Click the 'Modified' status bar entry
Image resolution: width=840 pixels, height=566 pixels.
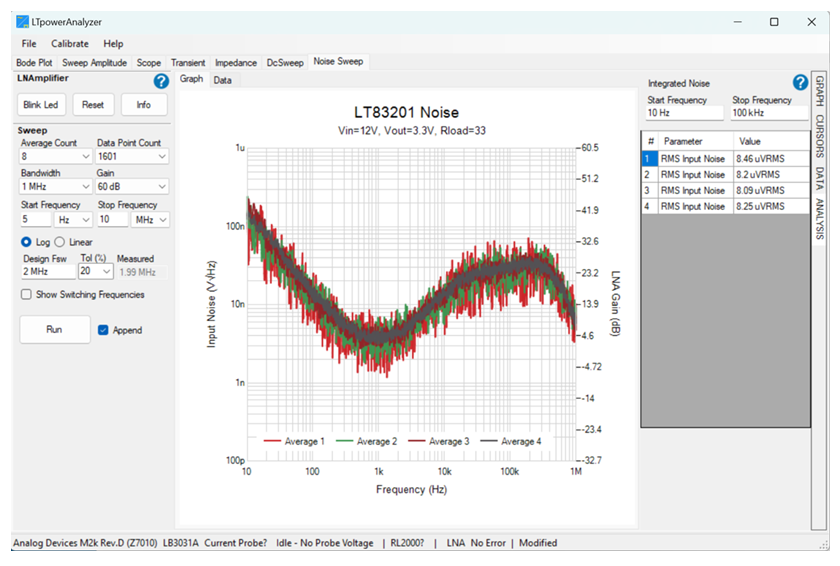[x=538, y=543]
